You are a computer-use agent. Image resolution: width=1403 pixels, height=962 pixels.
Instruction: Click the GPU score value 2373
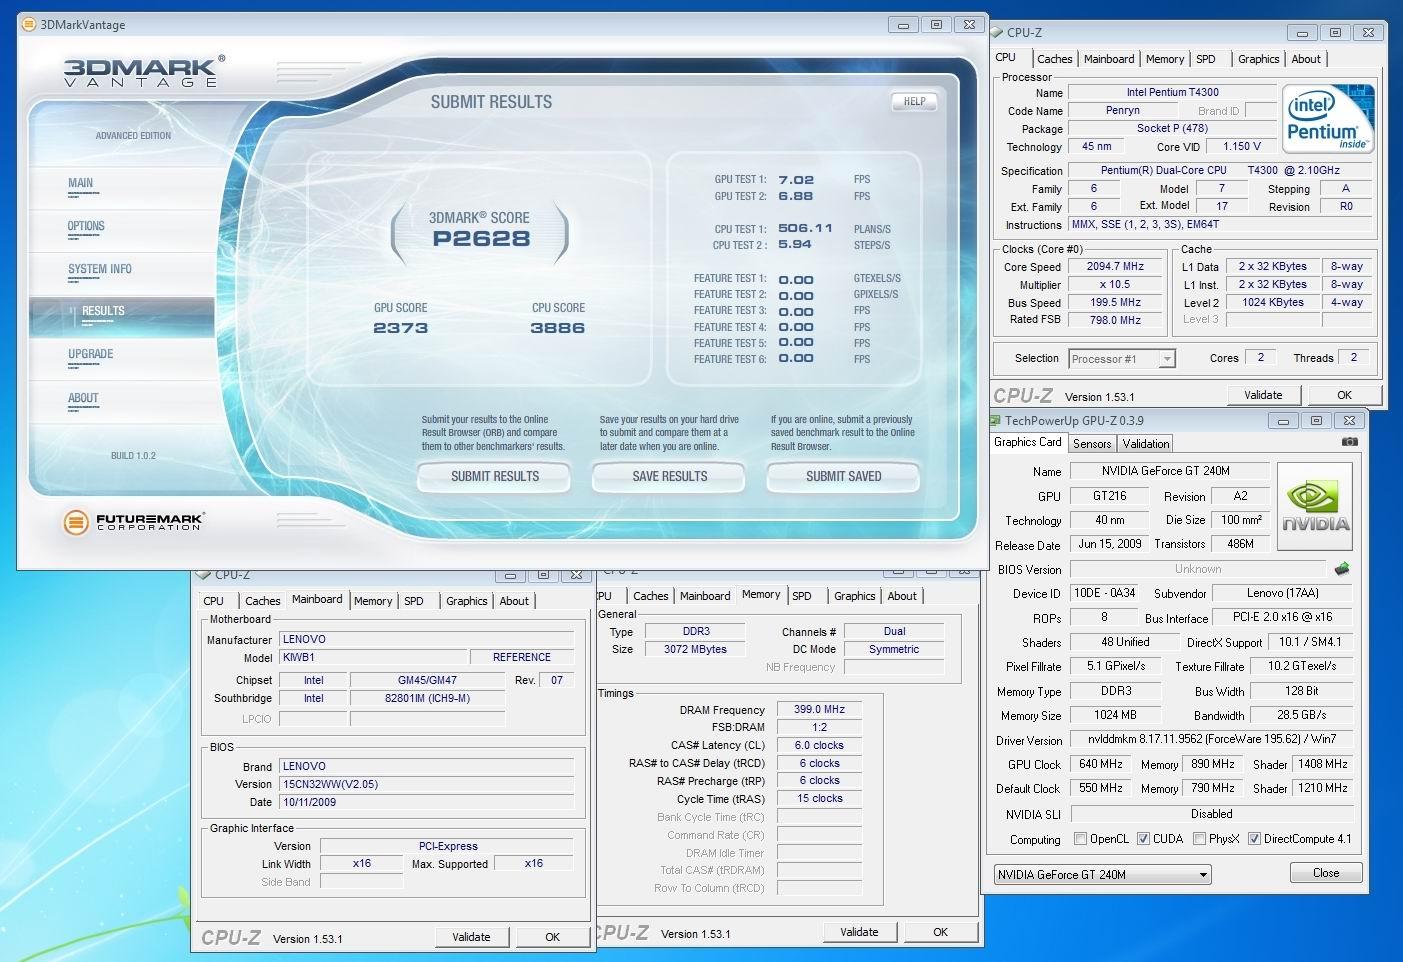[400, 328]
